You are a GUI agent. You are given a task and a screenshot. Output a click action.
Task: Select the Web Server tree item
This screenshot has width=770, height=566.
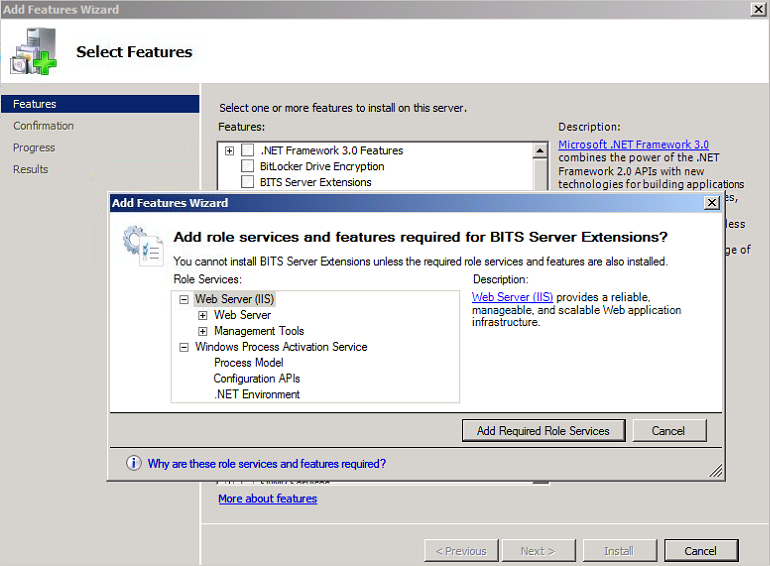242,315
